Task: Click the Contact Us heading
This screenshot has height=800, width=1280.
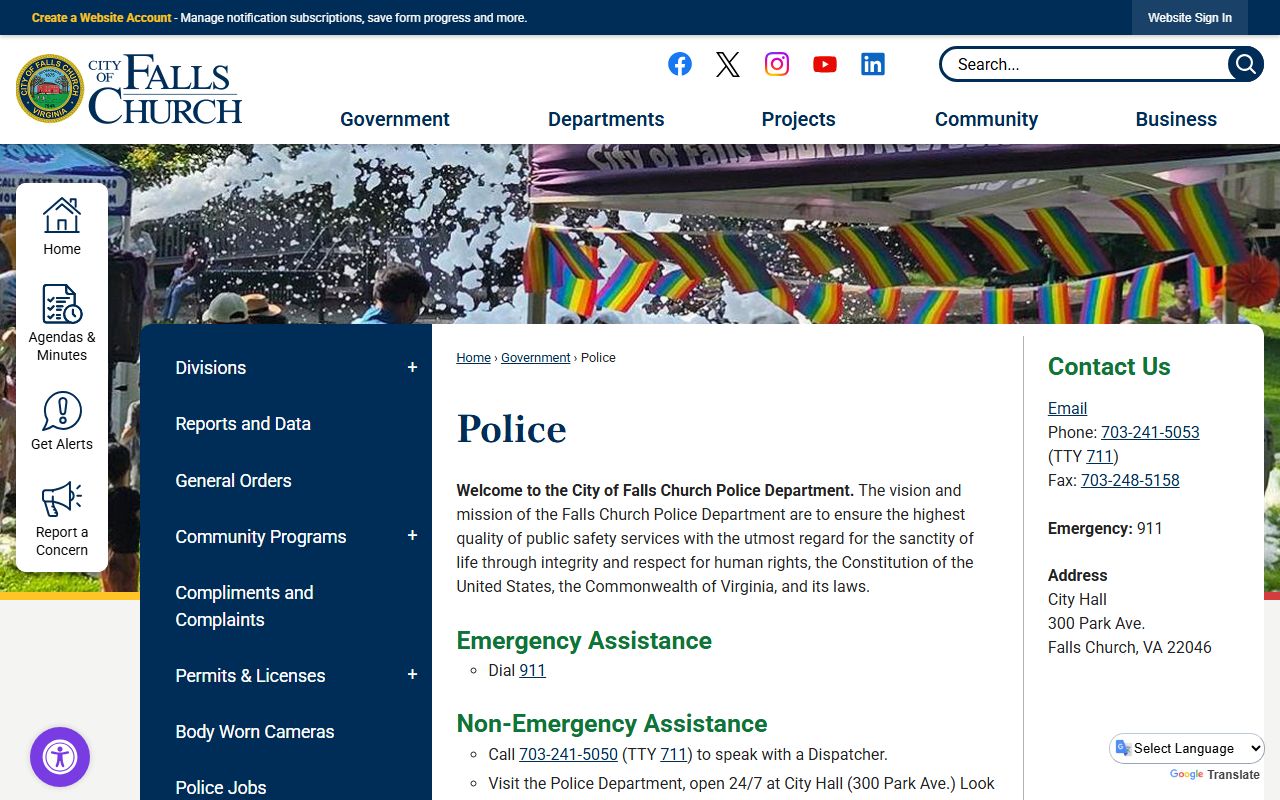Action: tap(1109, 367)
